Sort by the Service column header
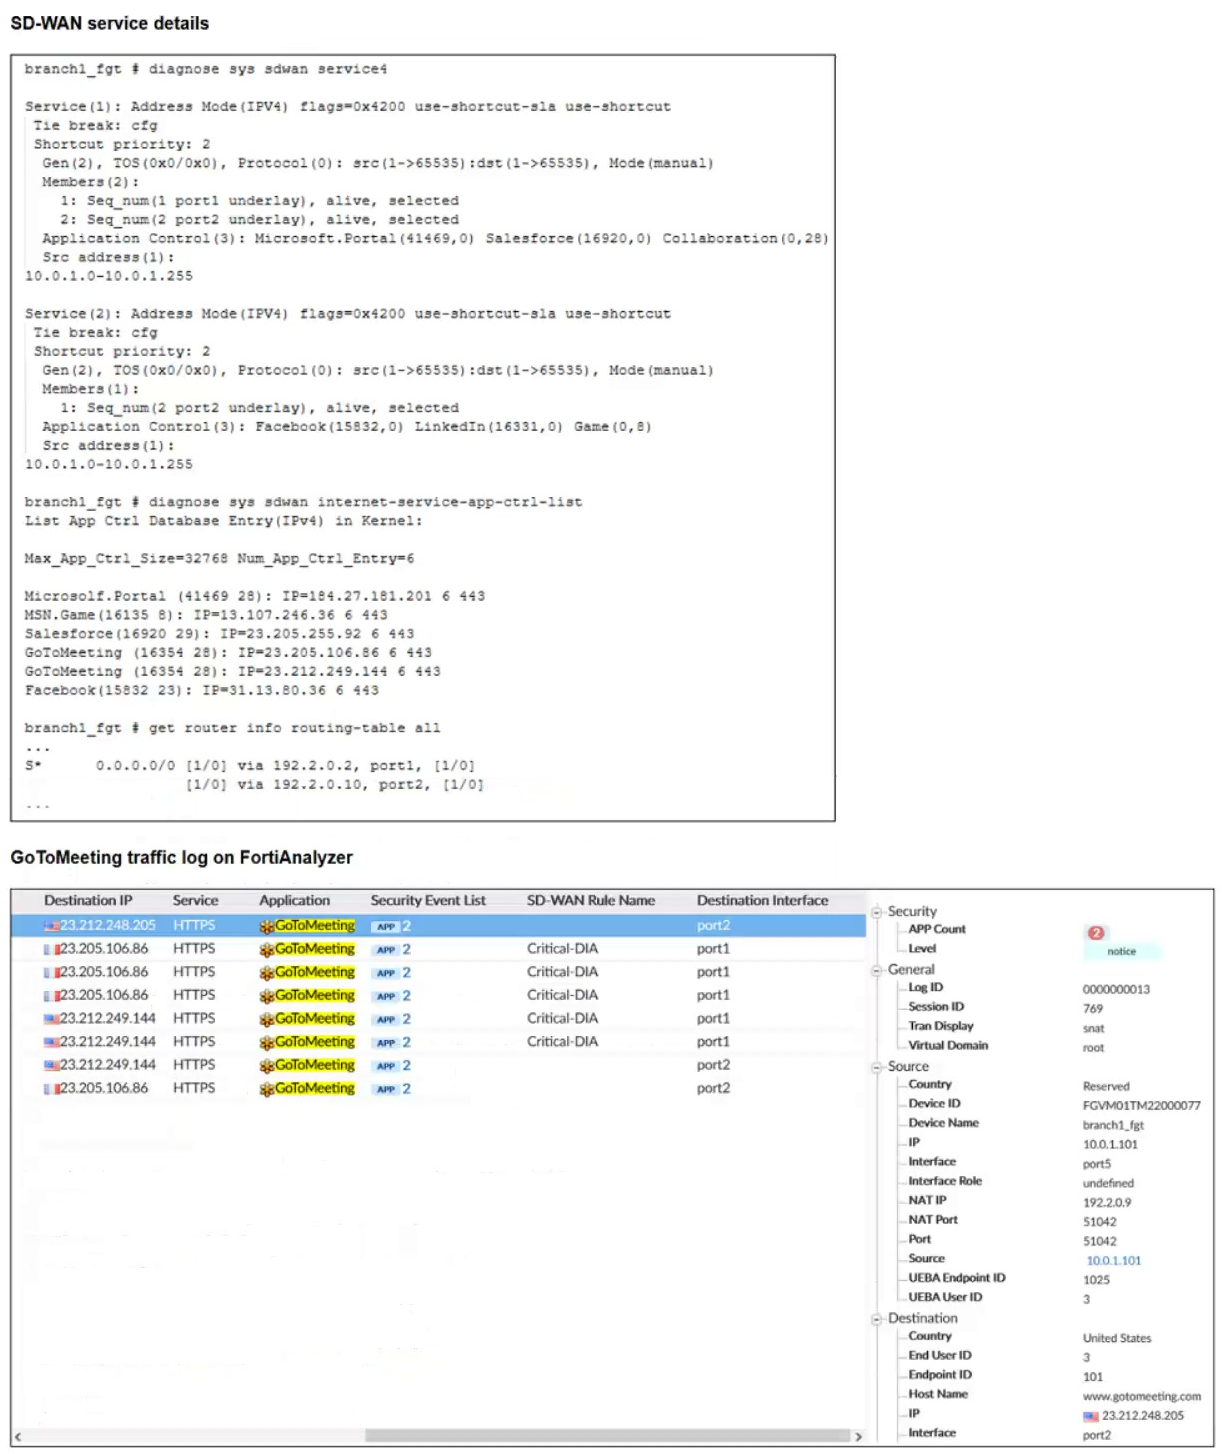1222x1454 pixels. 195,900
